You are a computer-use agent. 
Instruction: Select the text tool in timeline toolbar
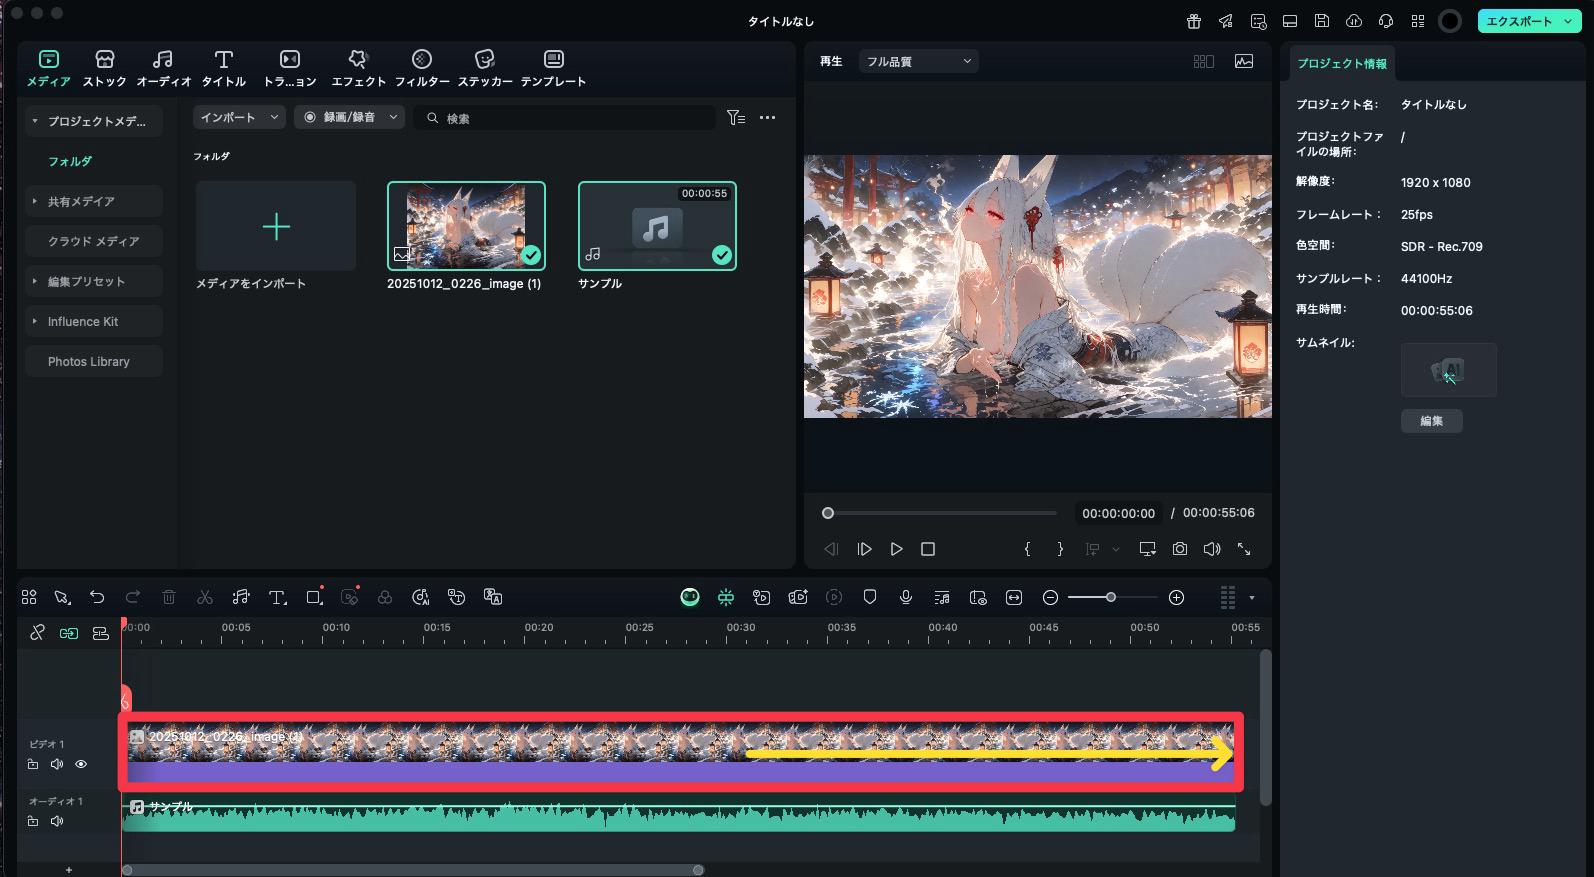(277, 597)
